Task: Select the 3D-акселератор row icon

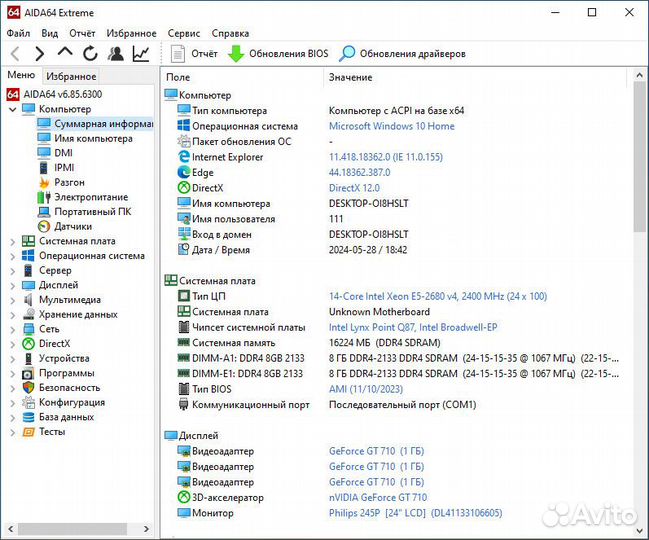Action: tap(183, 497)
